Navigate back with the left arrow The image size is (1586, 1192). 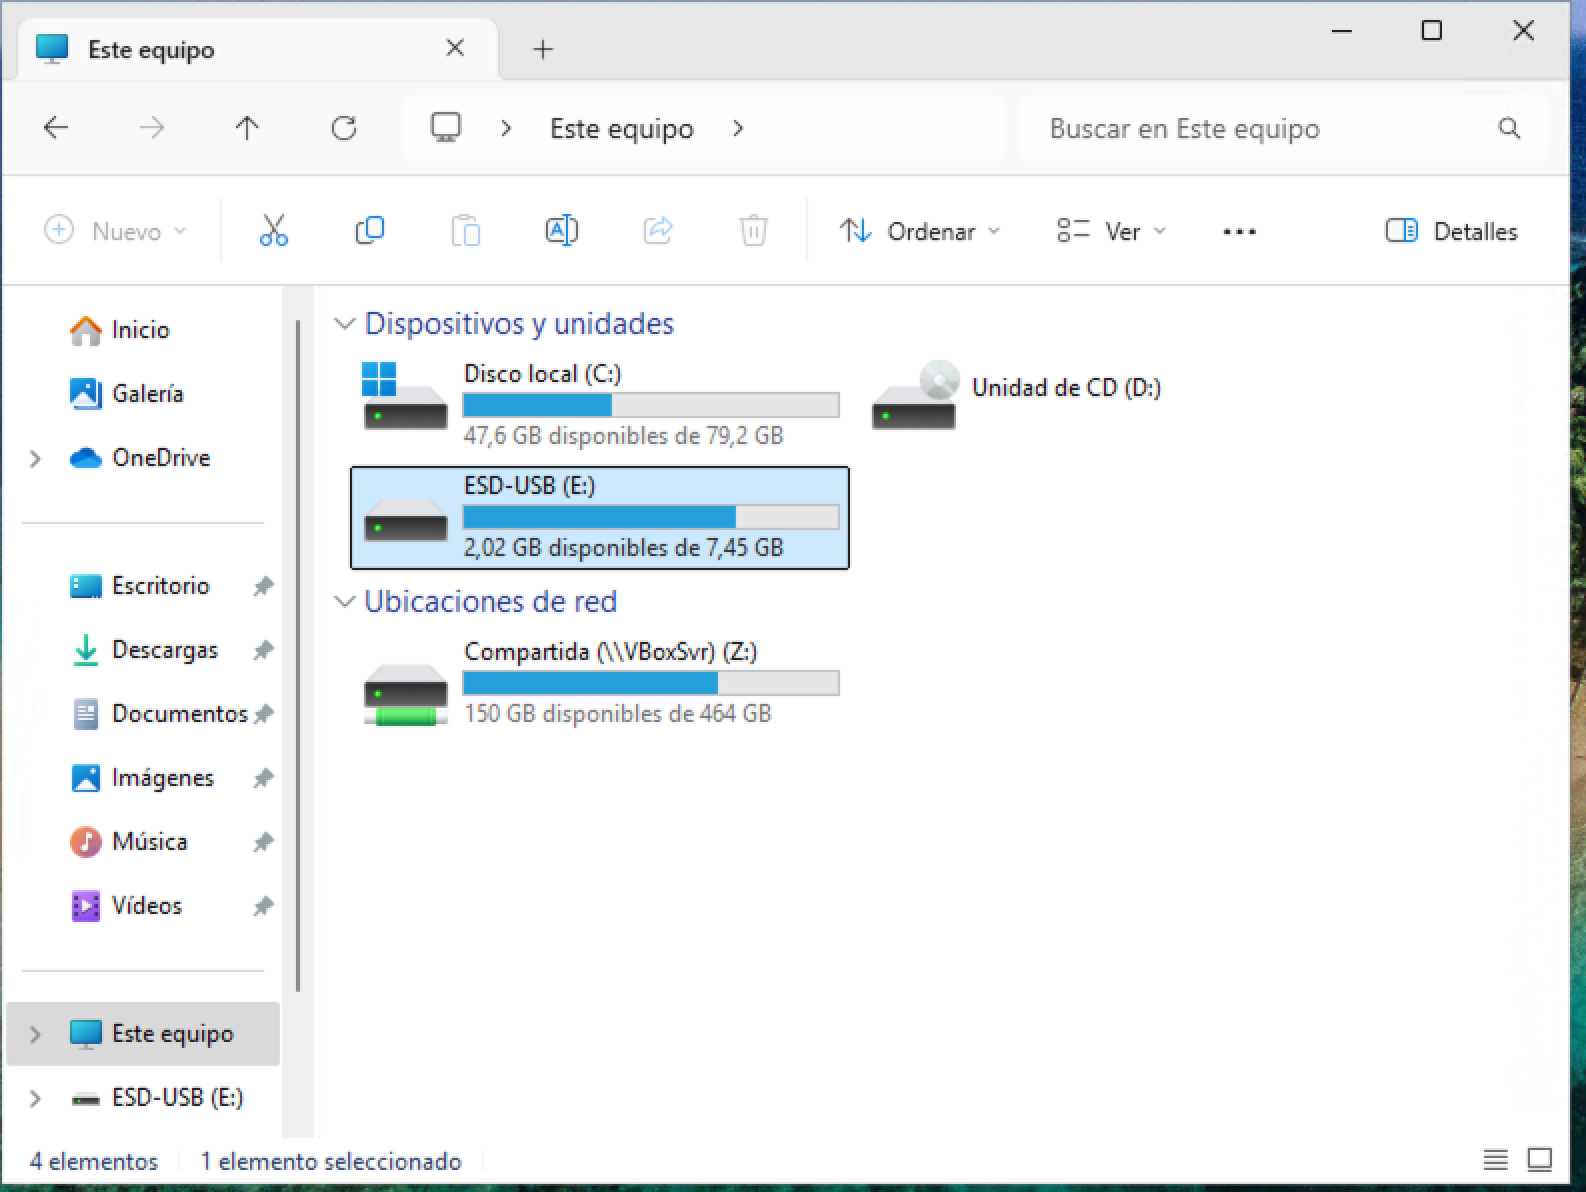coord(56,128)
